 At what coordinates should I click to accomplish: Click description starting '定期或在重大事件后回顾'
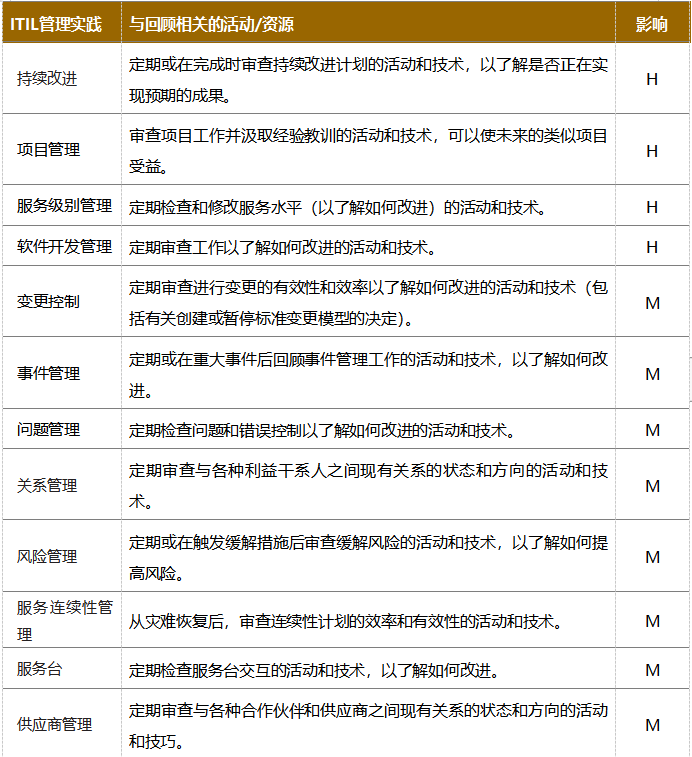point(368,375)
